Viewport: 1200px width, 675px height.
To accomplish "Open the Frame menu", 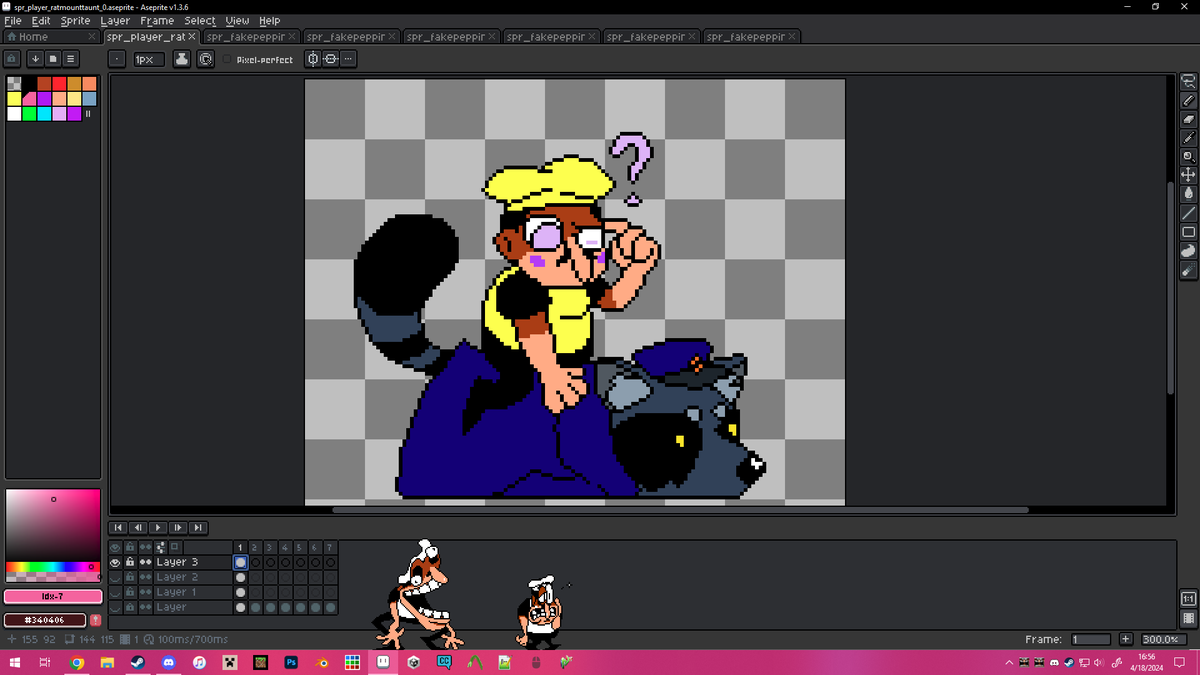I will coord(157,20).
